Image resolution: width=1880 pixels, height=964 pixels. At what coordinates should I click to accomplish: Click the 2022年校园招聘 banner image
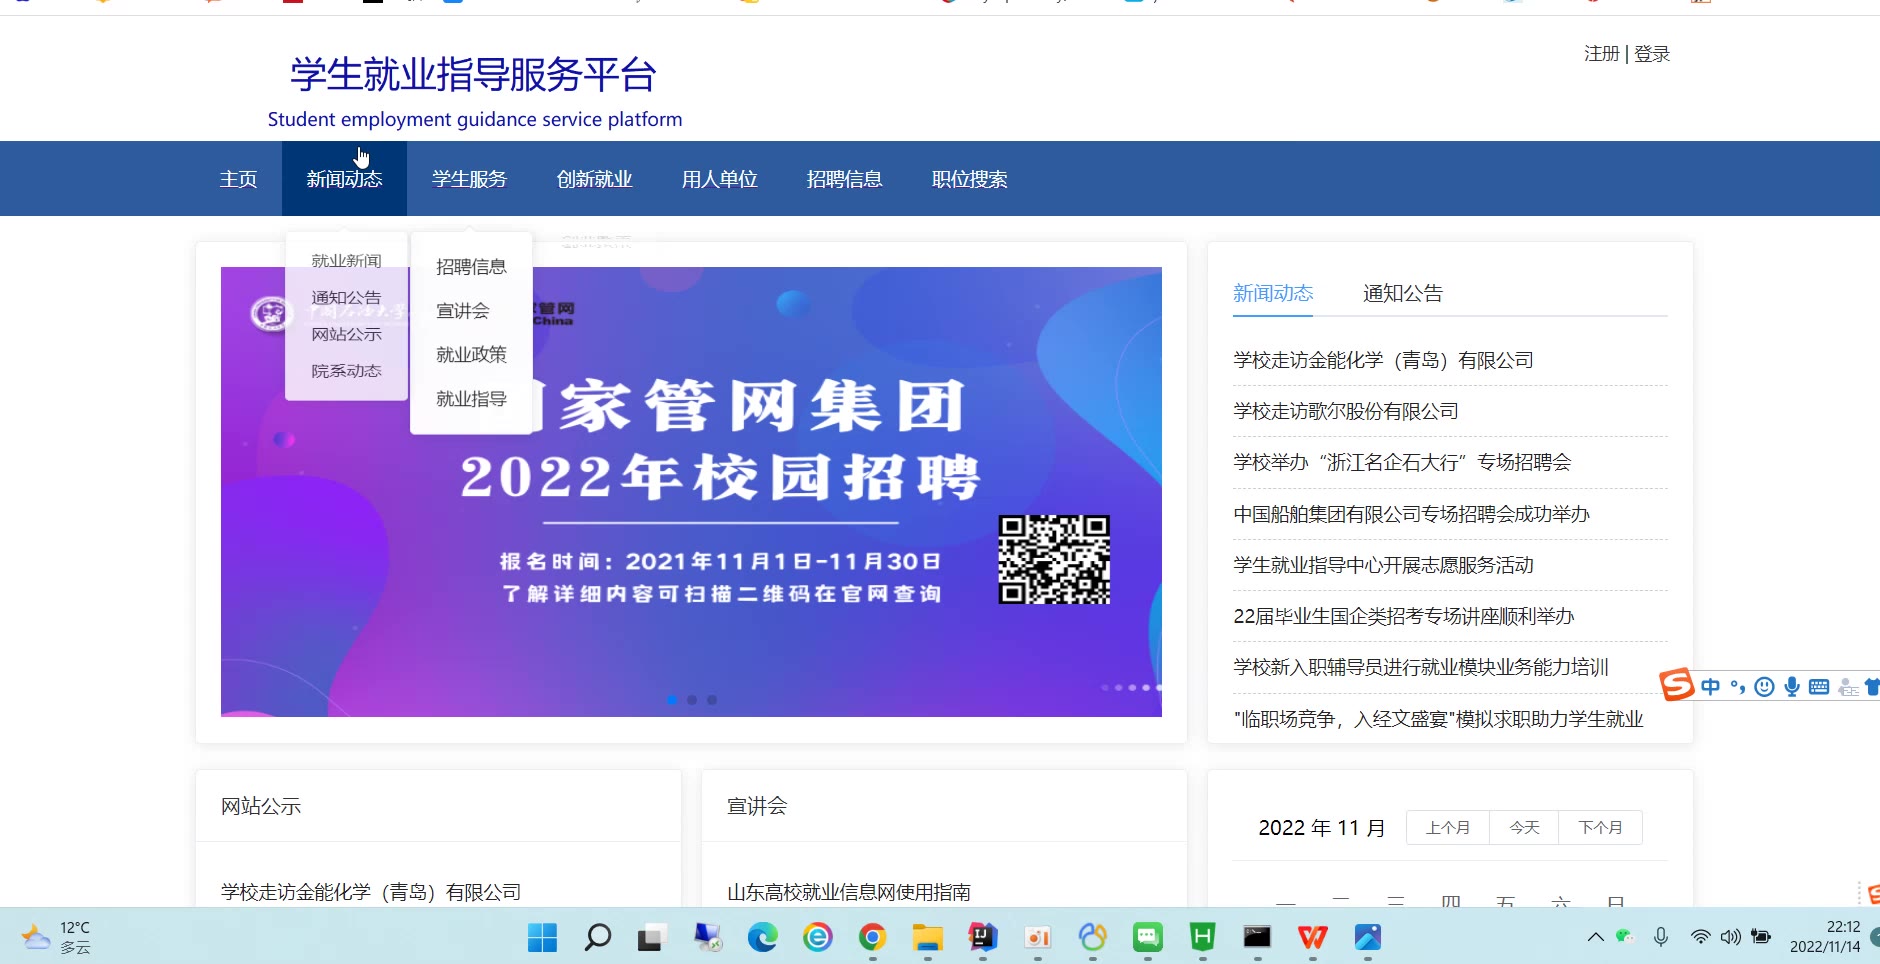[691, 491]
